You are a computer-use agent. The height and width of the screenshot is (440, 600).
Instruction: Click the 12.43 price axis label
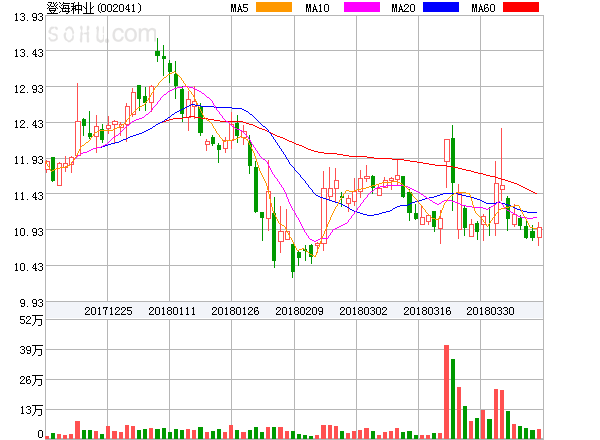29,124
